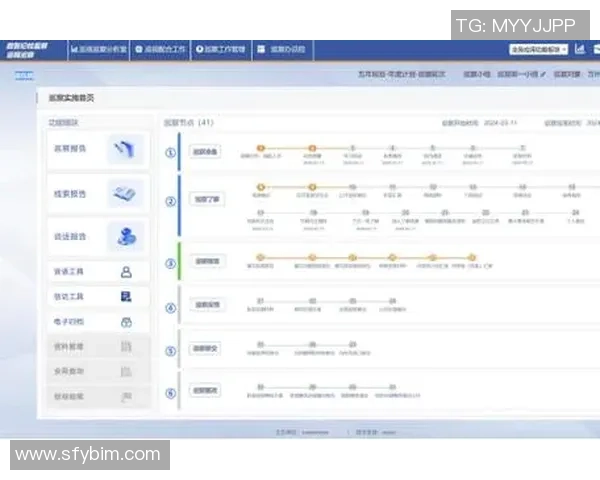Screen dimensions: 600x480
Task: Select circled stage number 3 beside green bar
Action: (170, 263)
